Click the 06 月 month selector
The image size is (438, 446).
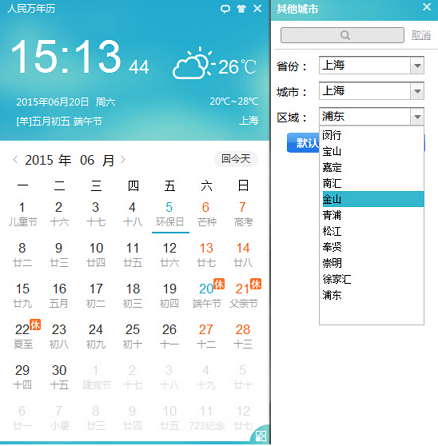[97, 160]
